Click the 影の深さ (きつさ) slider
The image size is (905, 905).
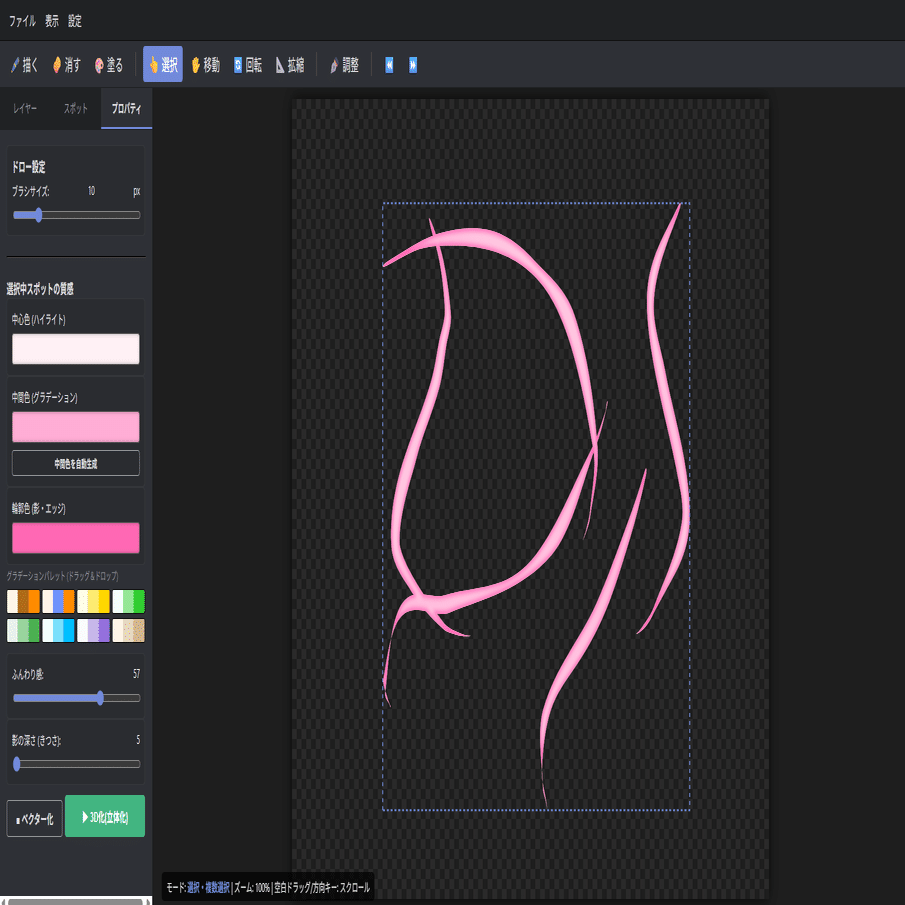[76, 764]
